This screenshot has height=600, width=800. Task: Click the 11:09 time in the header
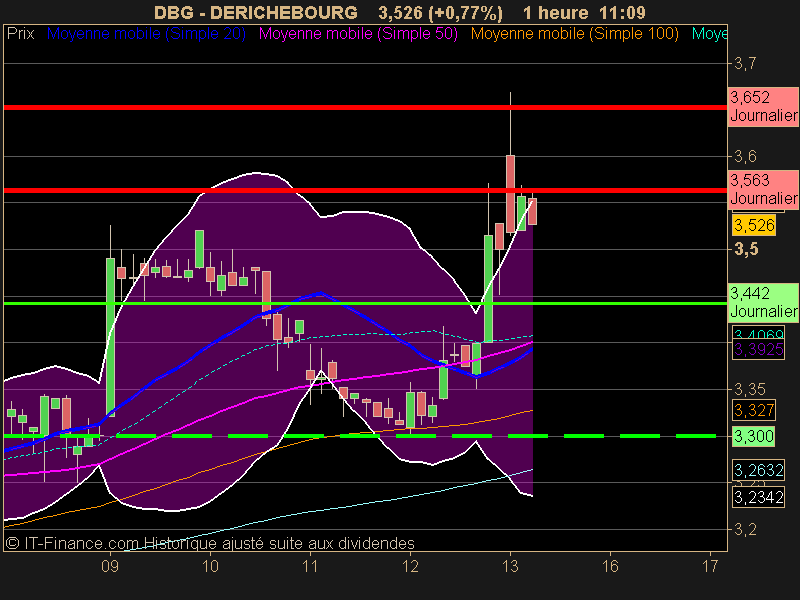click(x=622, y=12)
